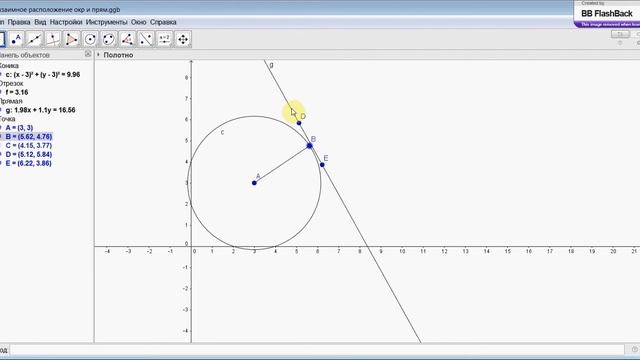Select Circle with Center through Point tool
Viewport: 640px width, 360px height.
(90, 39)
